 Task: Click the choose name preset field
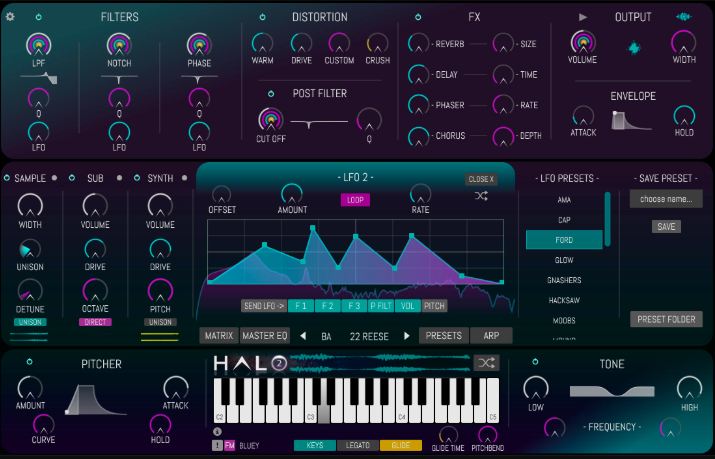click(666, 199)
